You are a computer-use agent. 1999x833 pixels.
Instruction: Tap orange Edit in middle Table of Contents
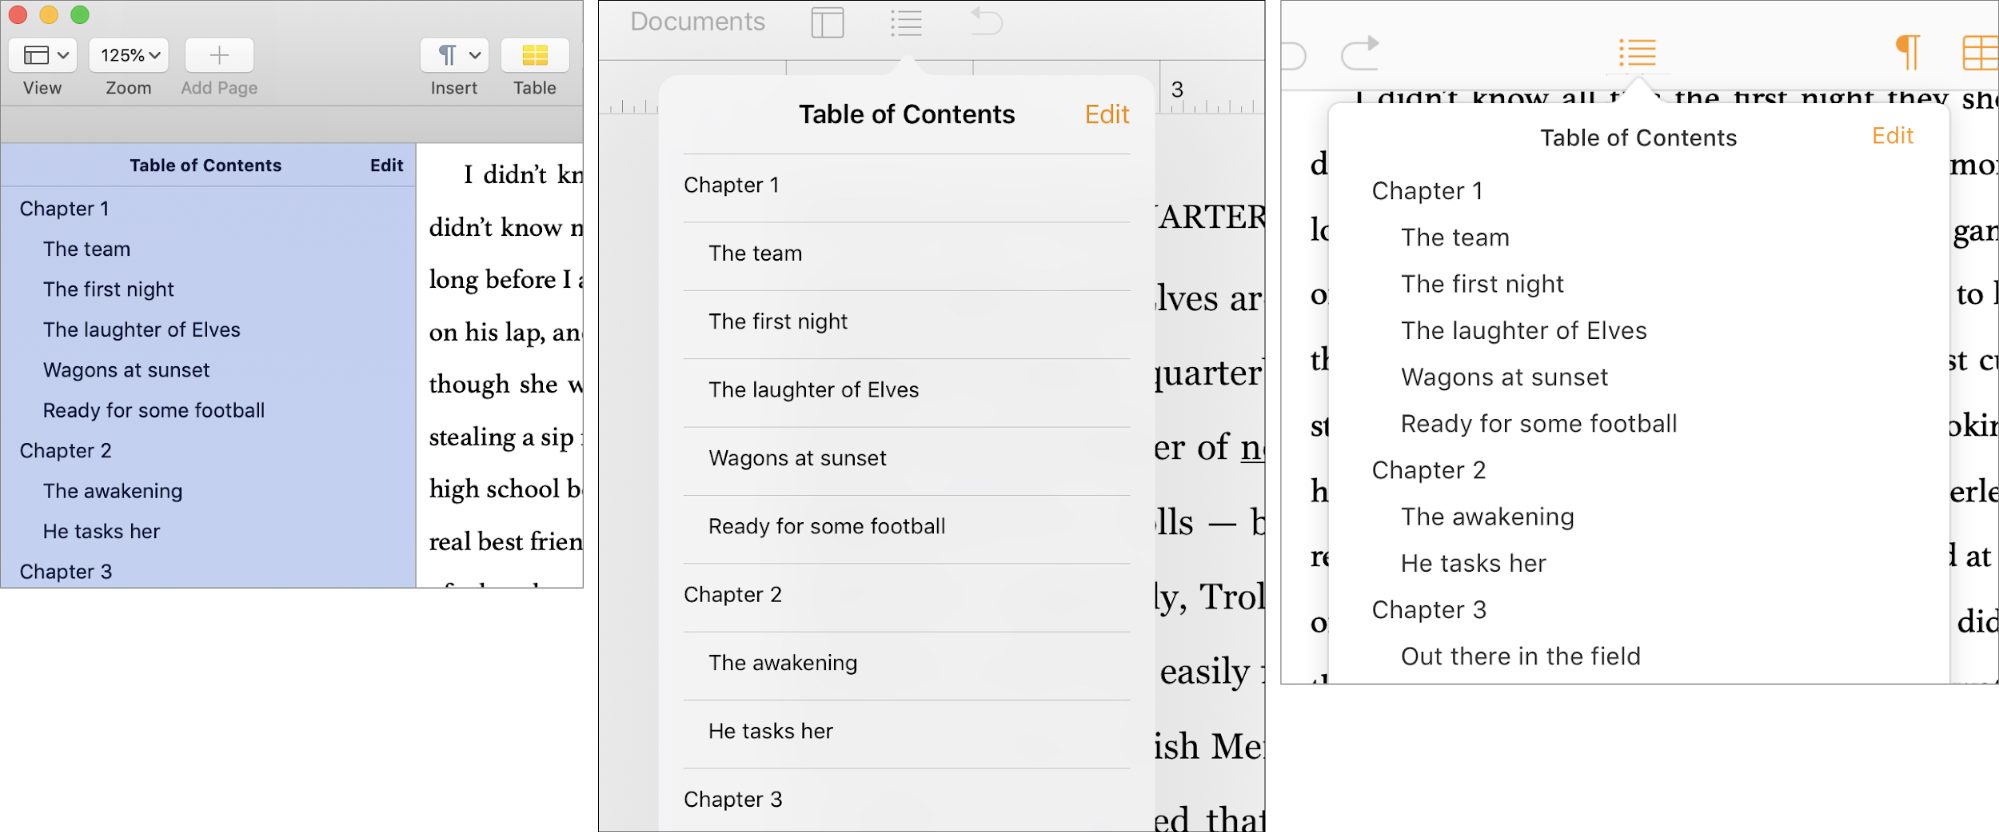coord(1107,115)
